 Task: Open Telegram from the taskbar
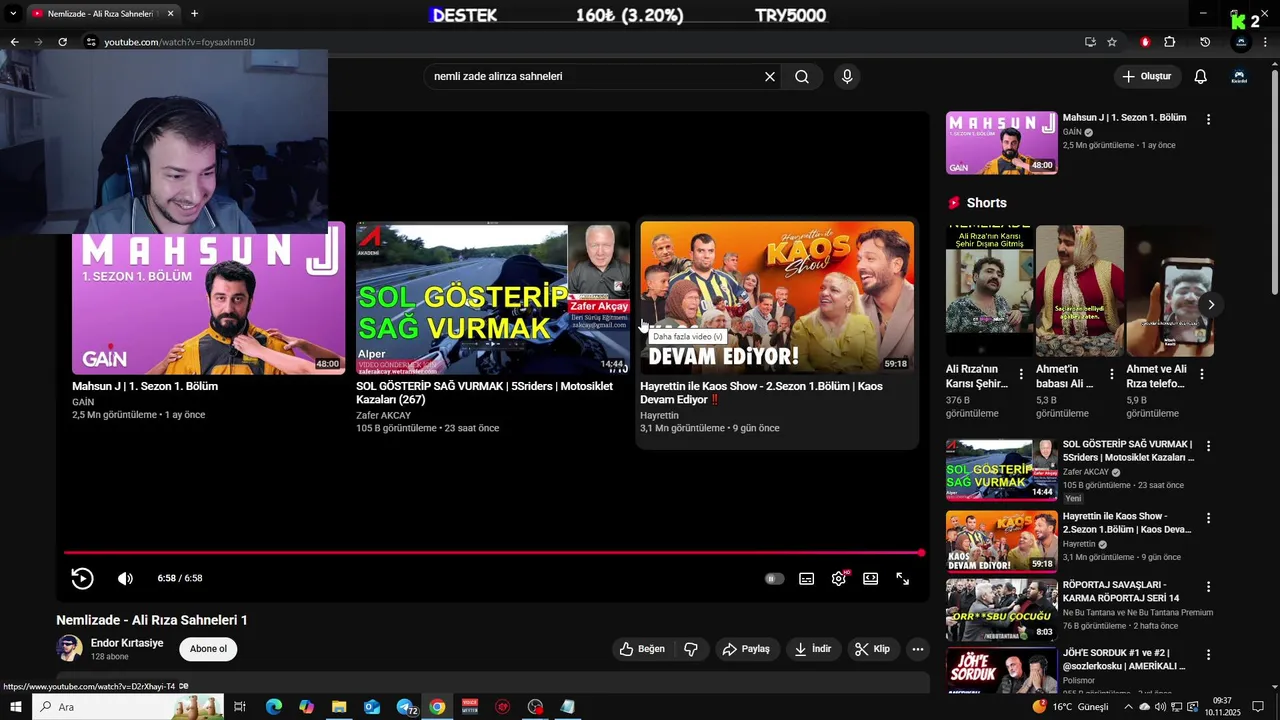tap(405, 707)
